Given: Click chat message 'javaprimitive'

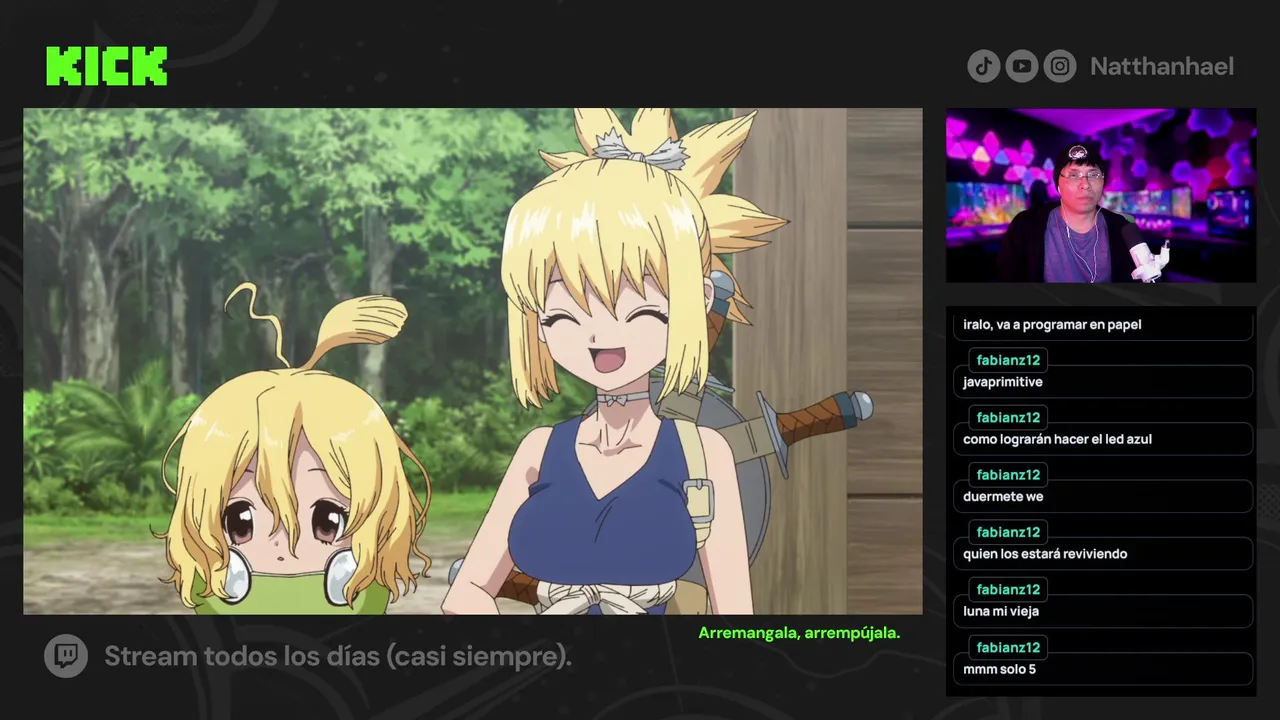Looking at the screenshot, I should (x=1003, y=382).
